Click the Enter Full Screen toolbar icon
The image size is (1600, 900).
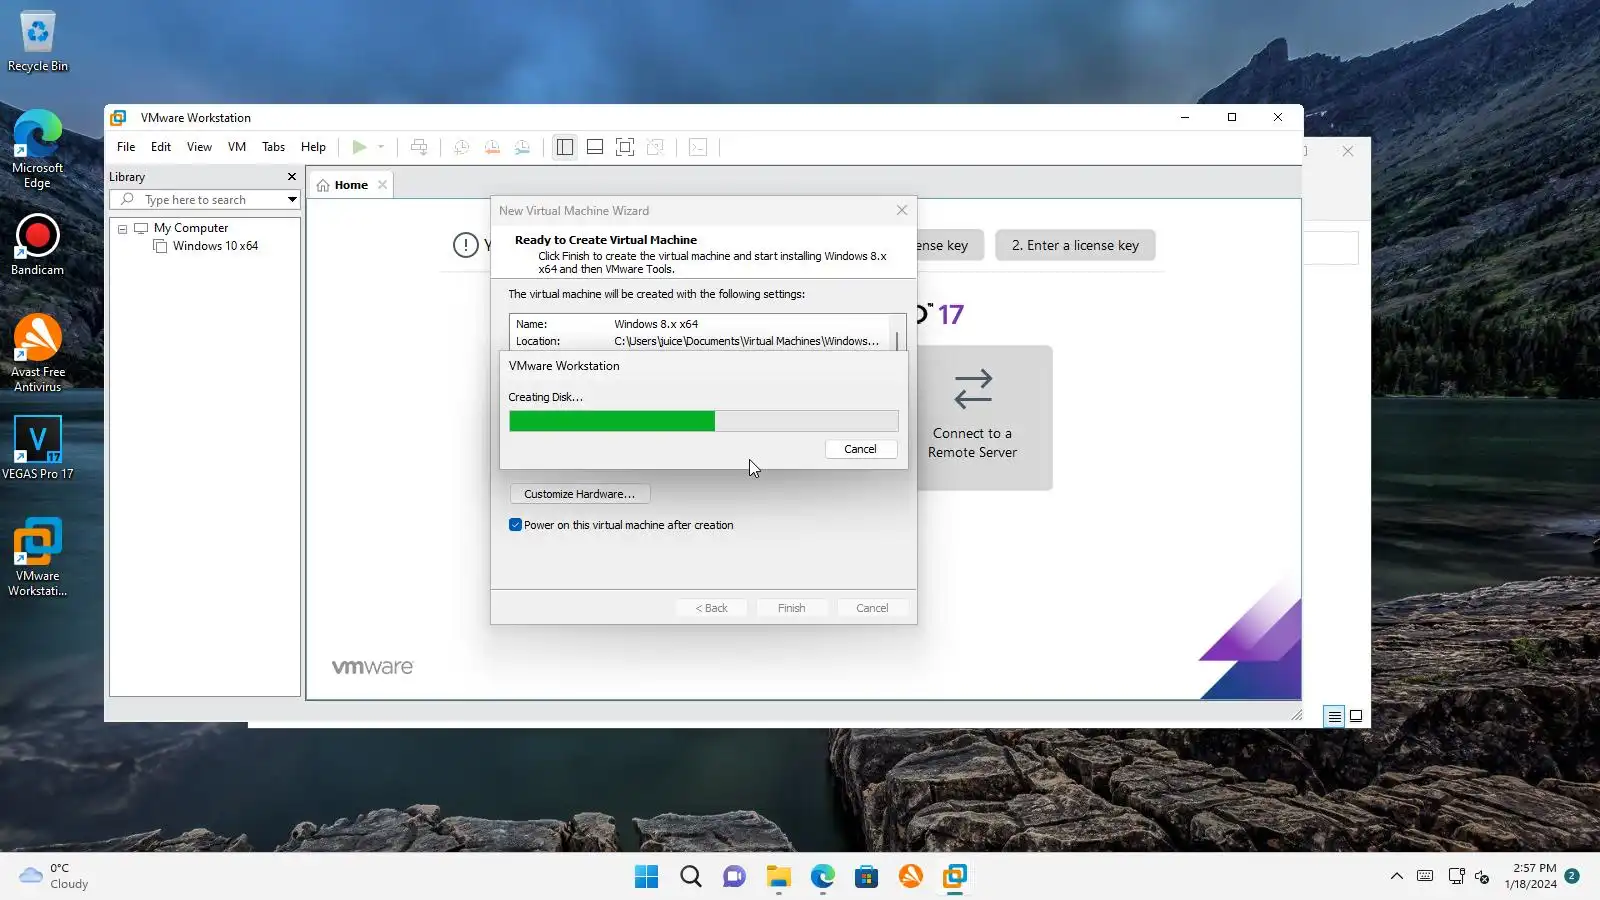click(625, 147)
